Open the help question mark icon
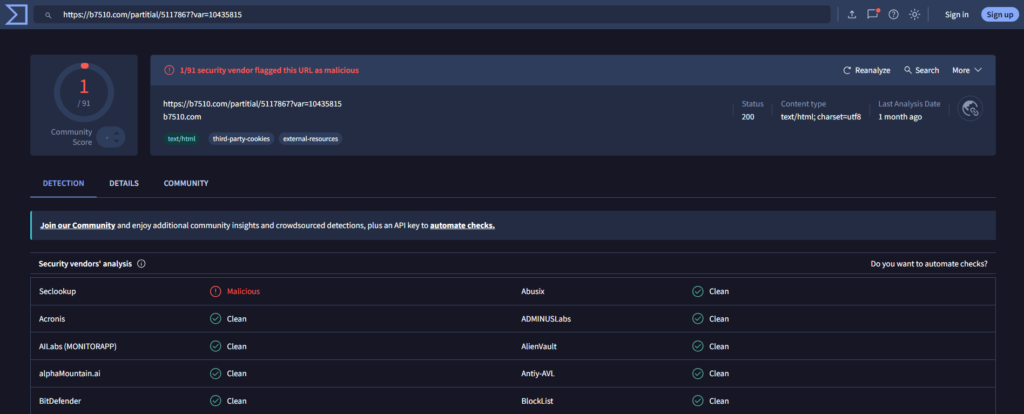The image size is (1024, 414). click(x=893, y=14)
